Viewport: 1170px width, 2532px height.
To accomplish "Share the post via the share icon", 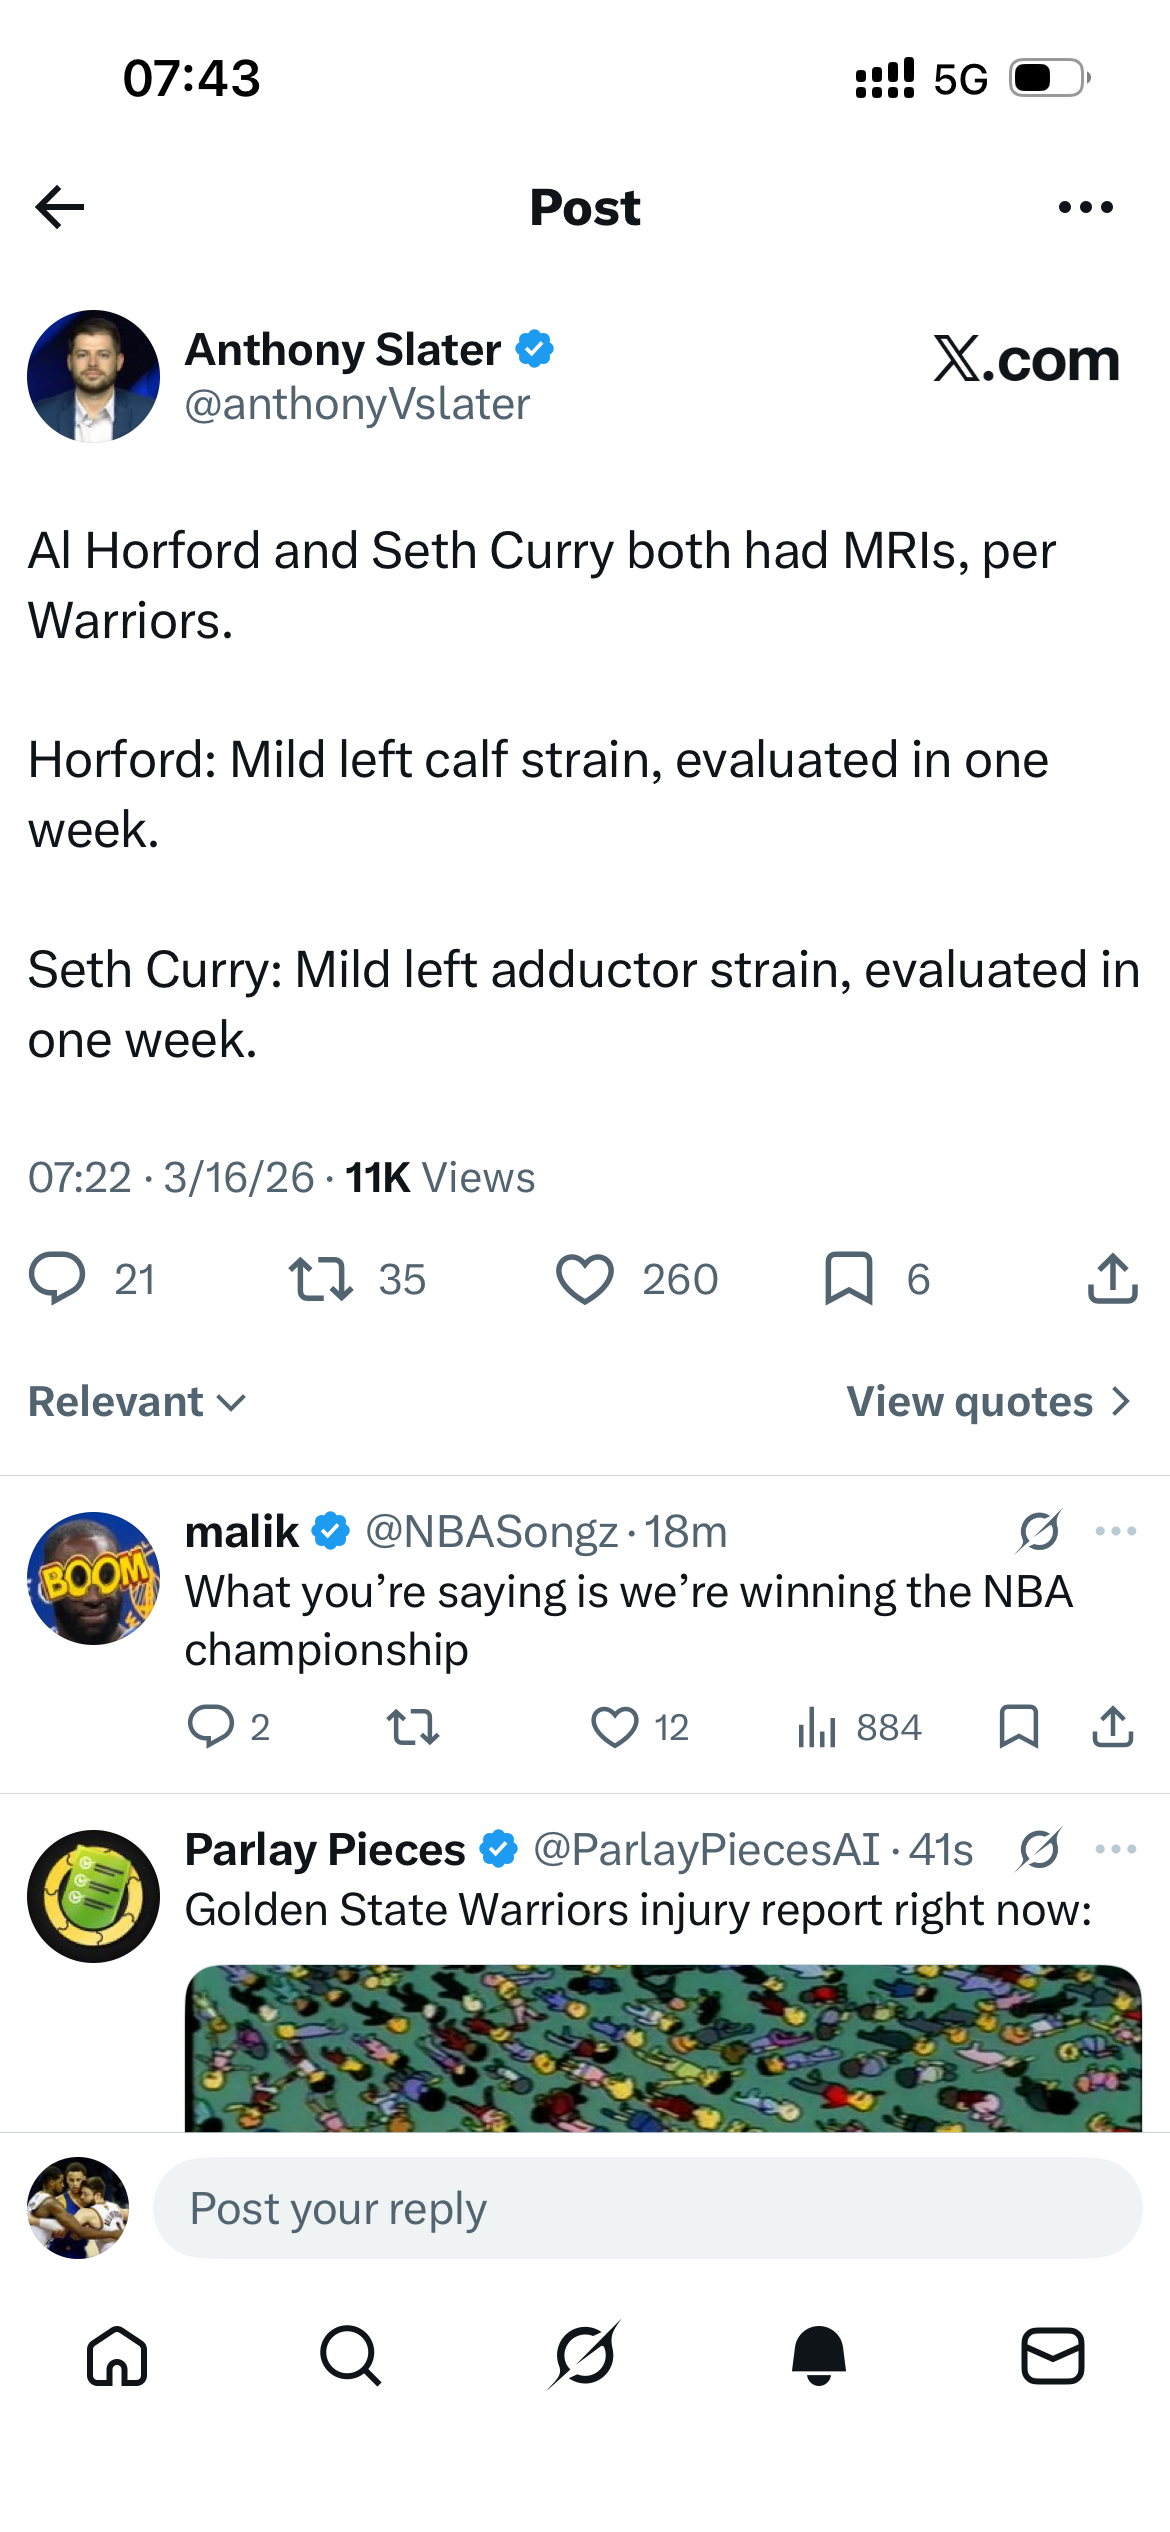I will pyautogui.click(x=1110, y=1278).
